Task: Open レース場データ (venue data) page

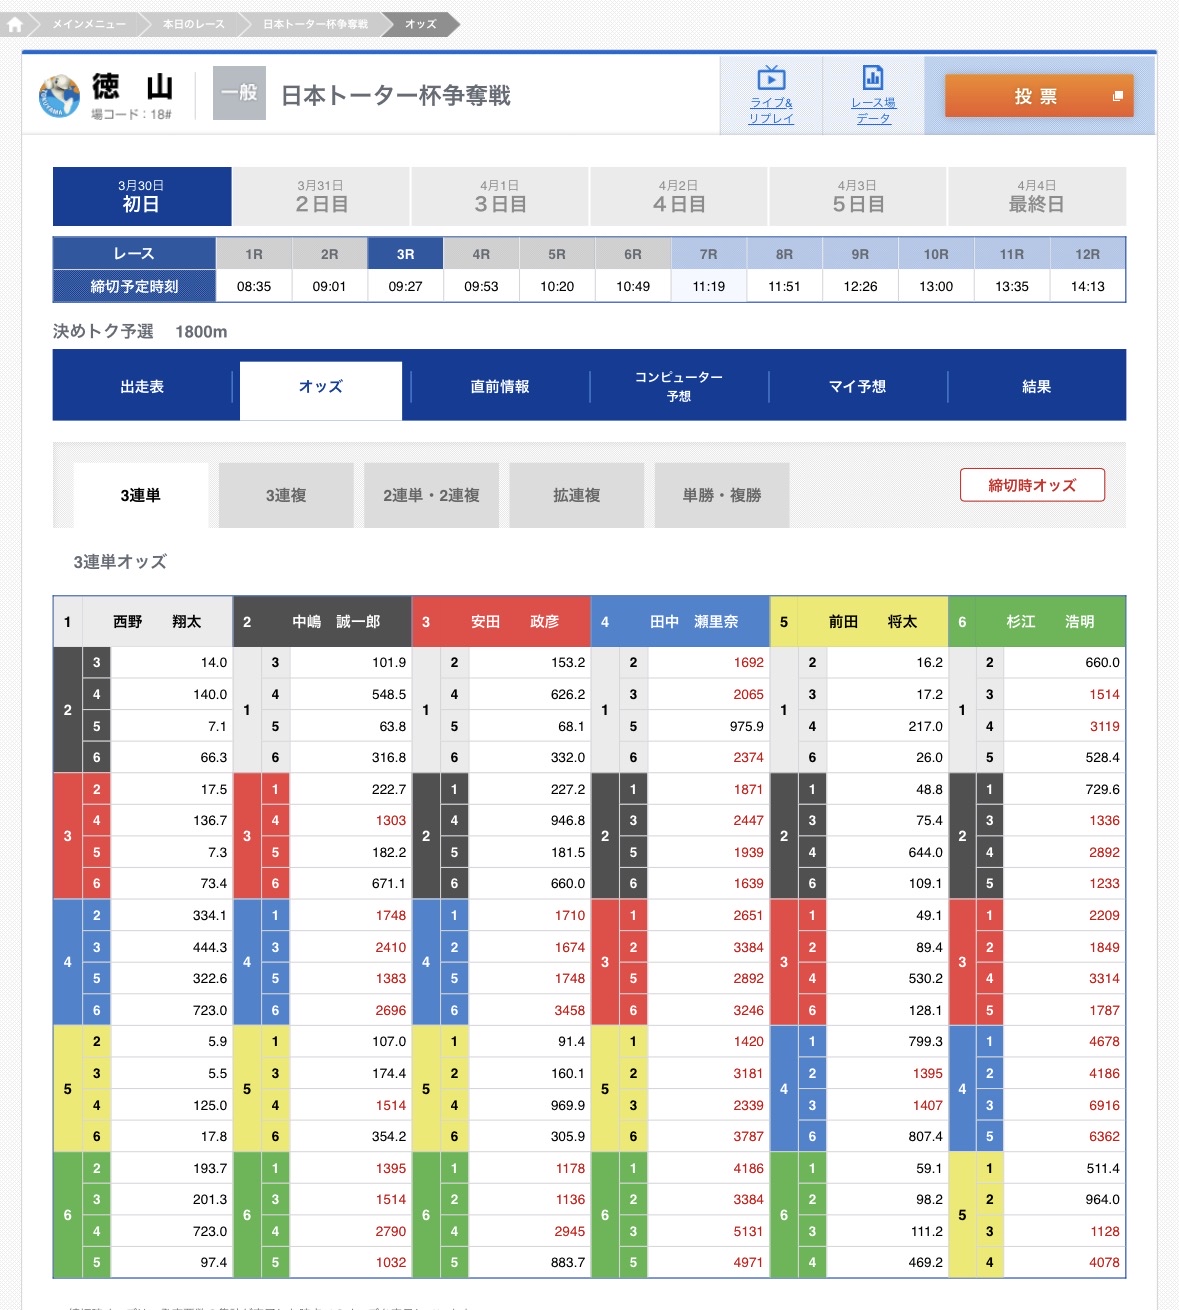Action: pos(873,96)
